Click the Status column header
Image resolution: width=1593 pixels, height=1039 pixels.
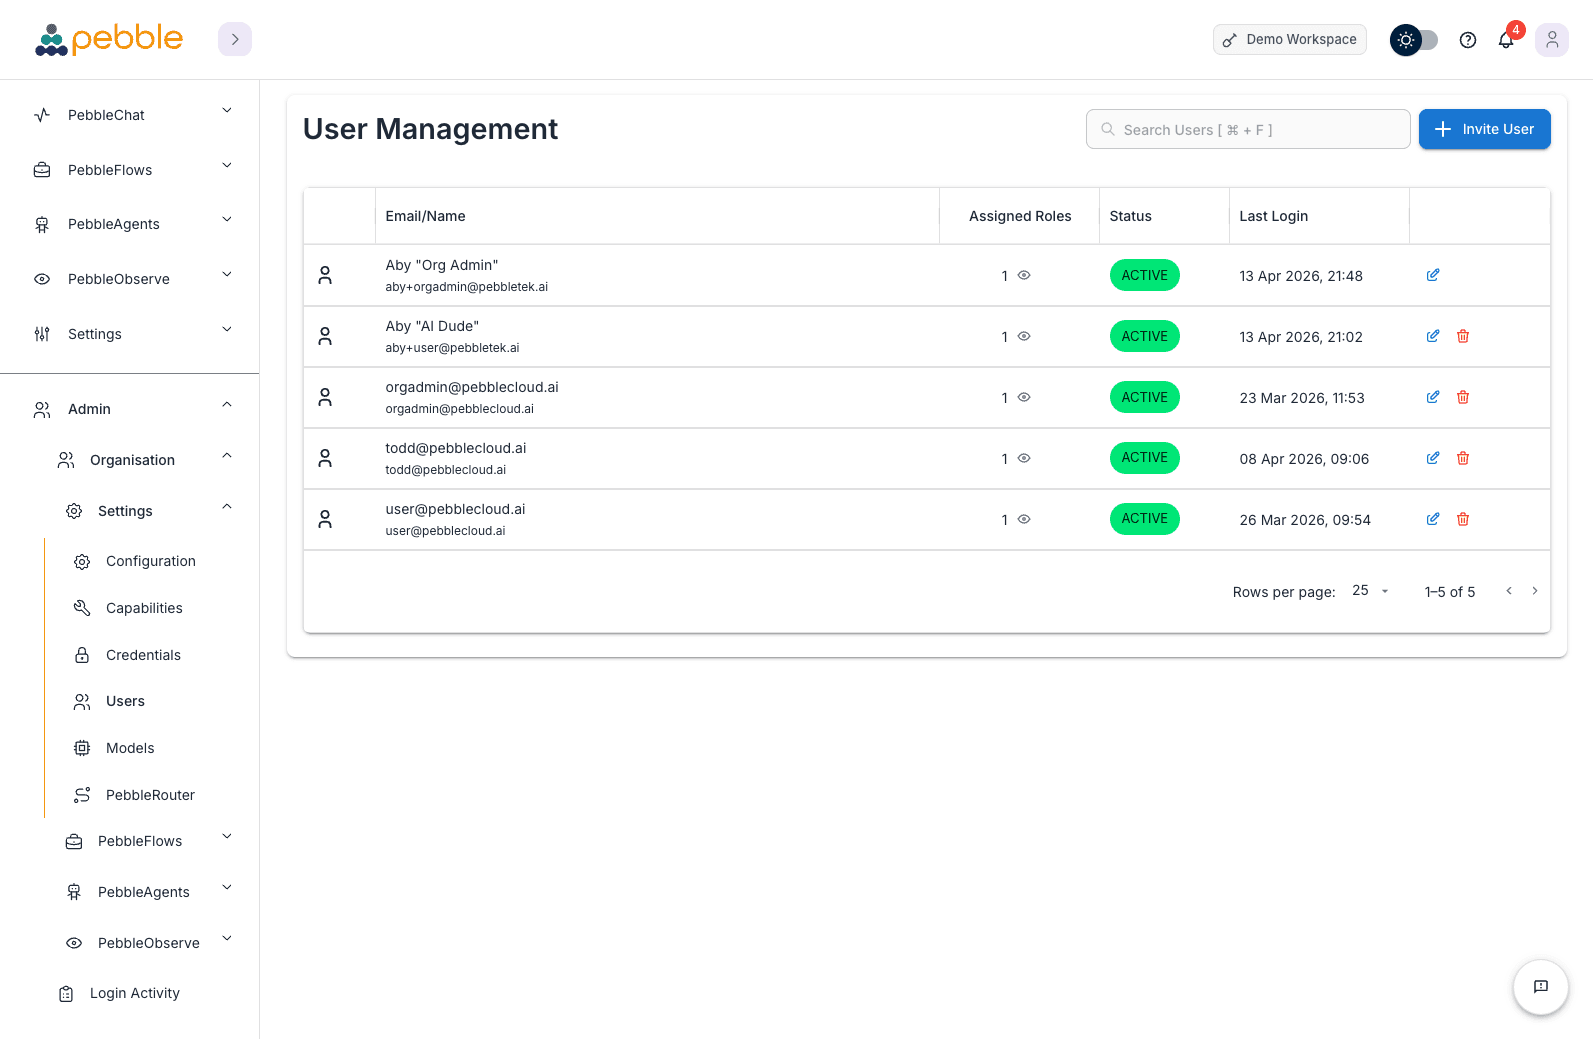(1130, 216)
